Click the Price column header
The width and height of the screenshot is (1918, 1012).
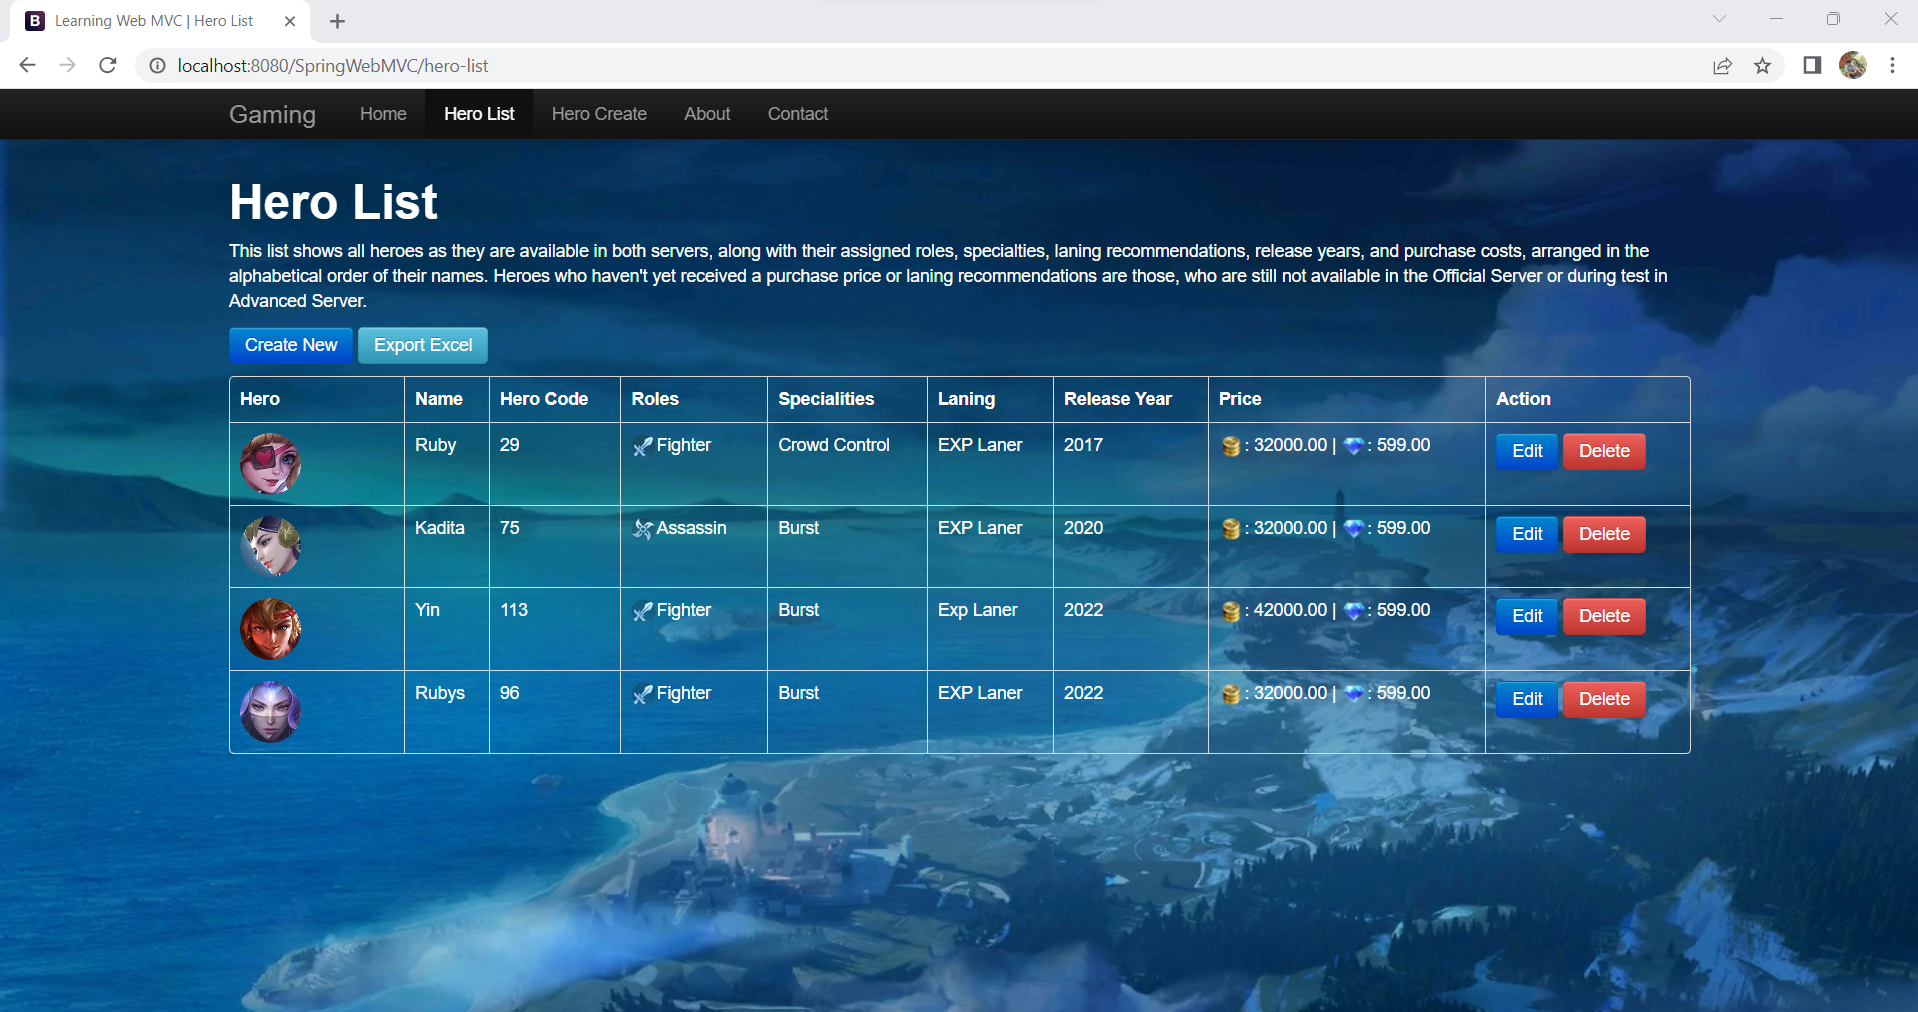(1346, 399)
